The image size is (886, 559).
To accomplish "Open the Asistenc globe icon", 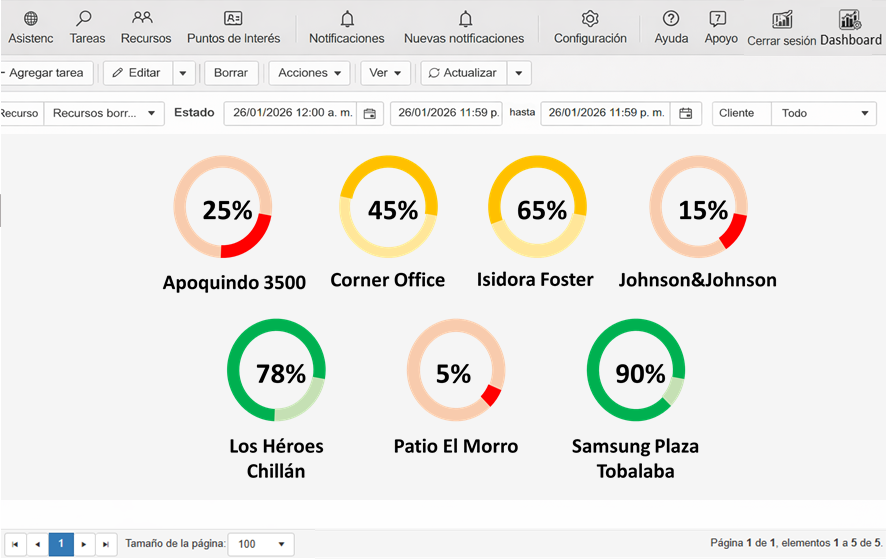I will 31,19.
